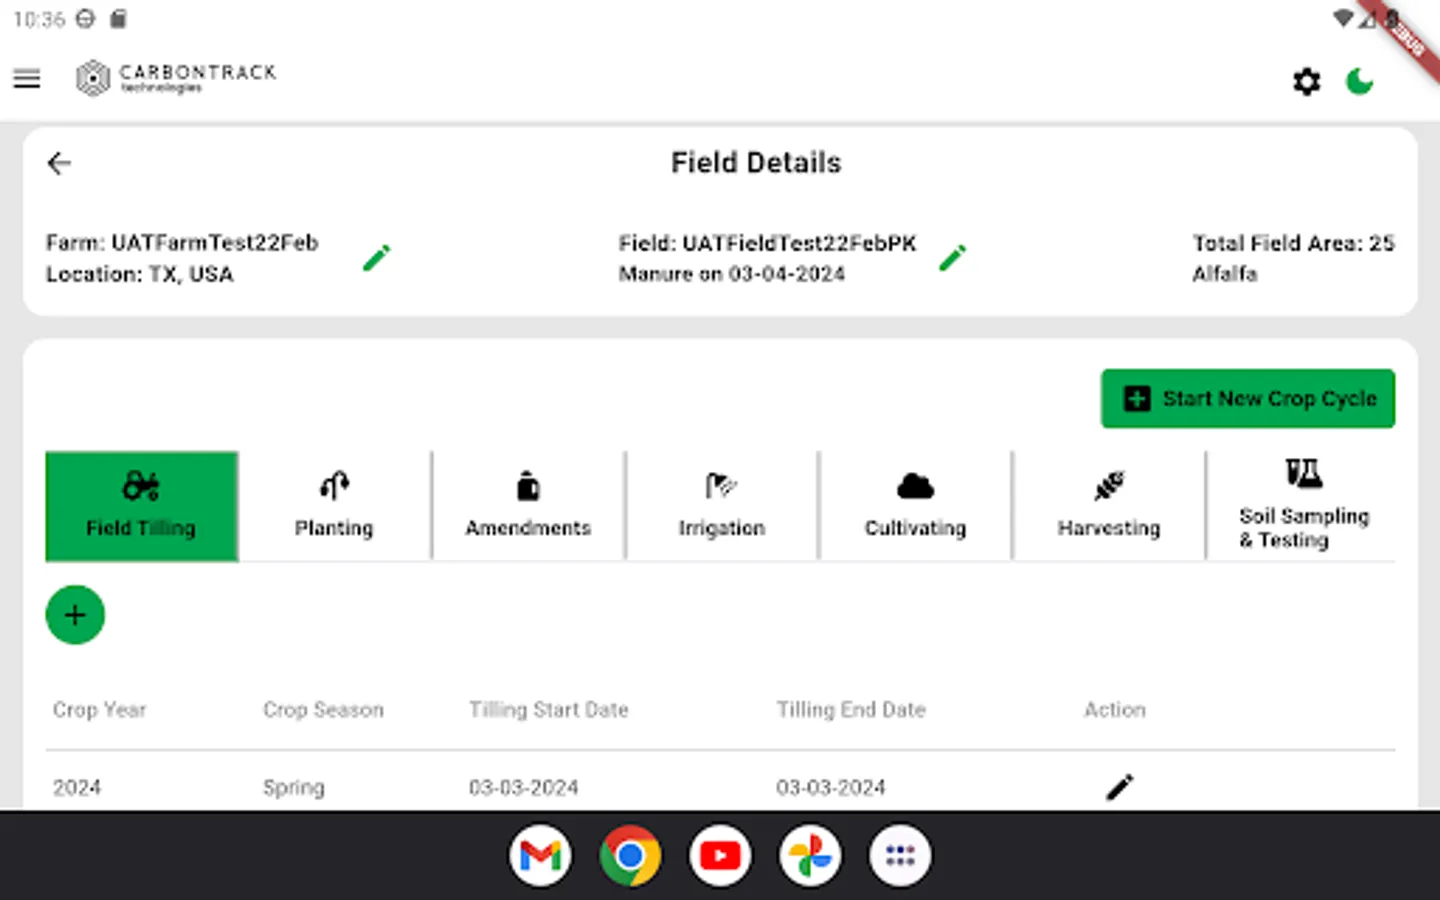
Task: Click Start New Crop Cycle button
Action: [1248, 399]
